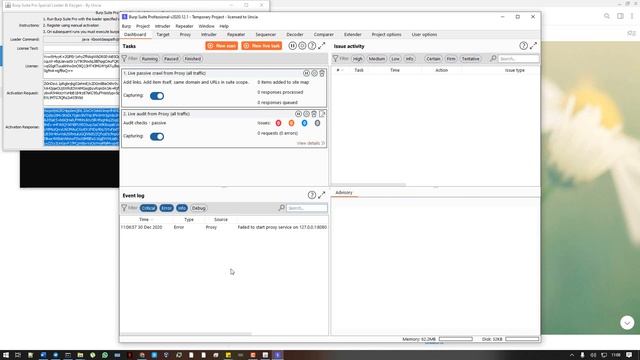Switch to the Decoder tab

click(x=295, y=35)
